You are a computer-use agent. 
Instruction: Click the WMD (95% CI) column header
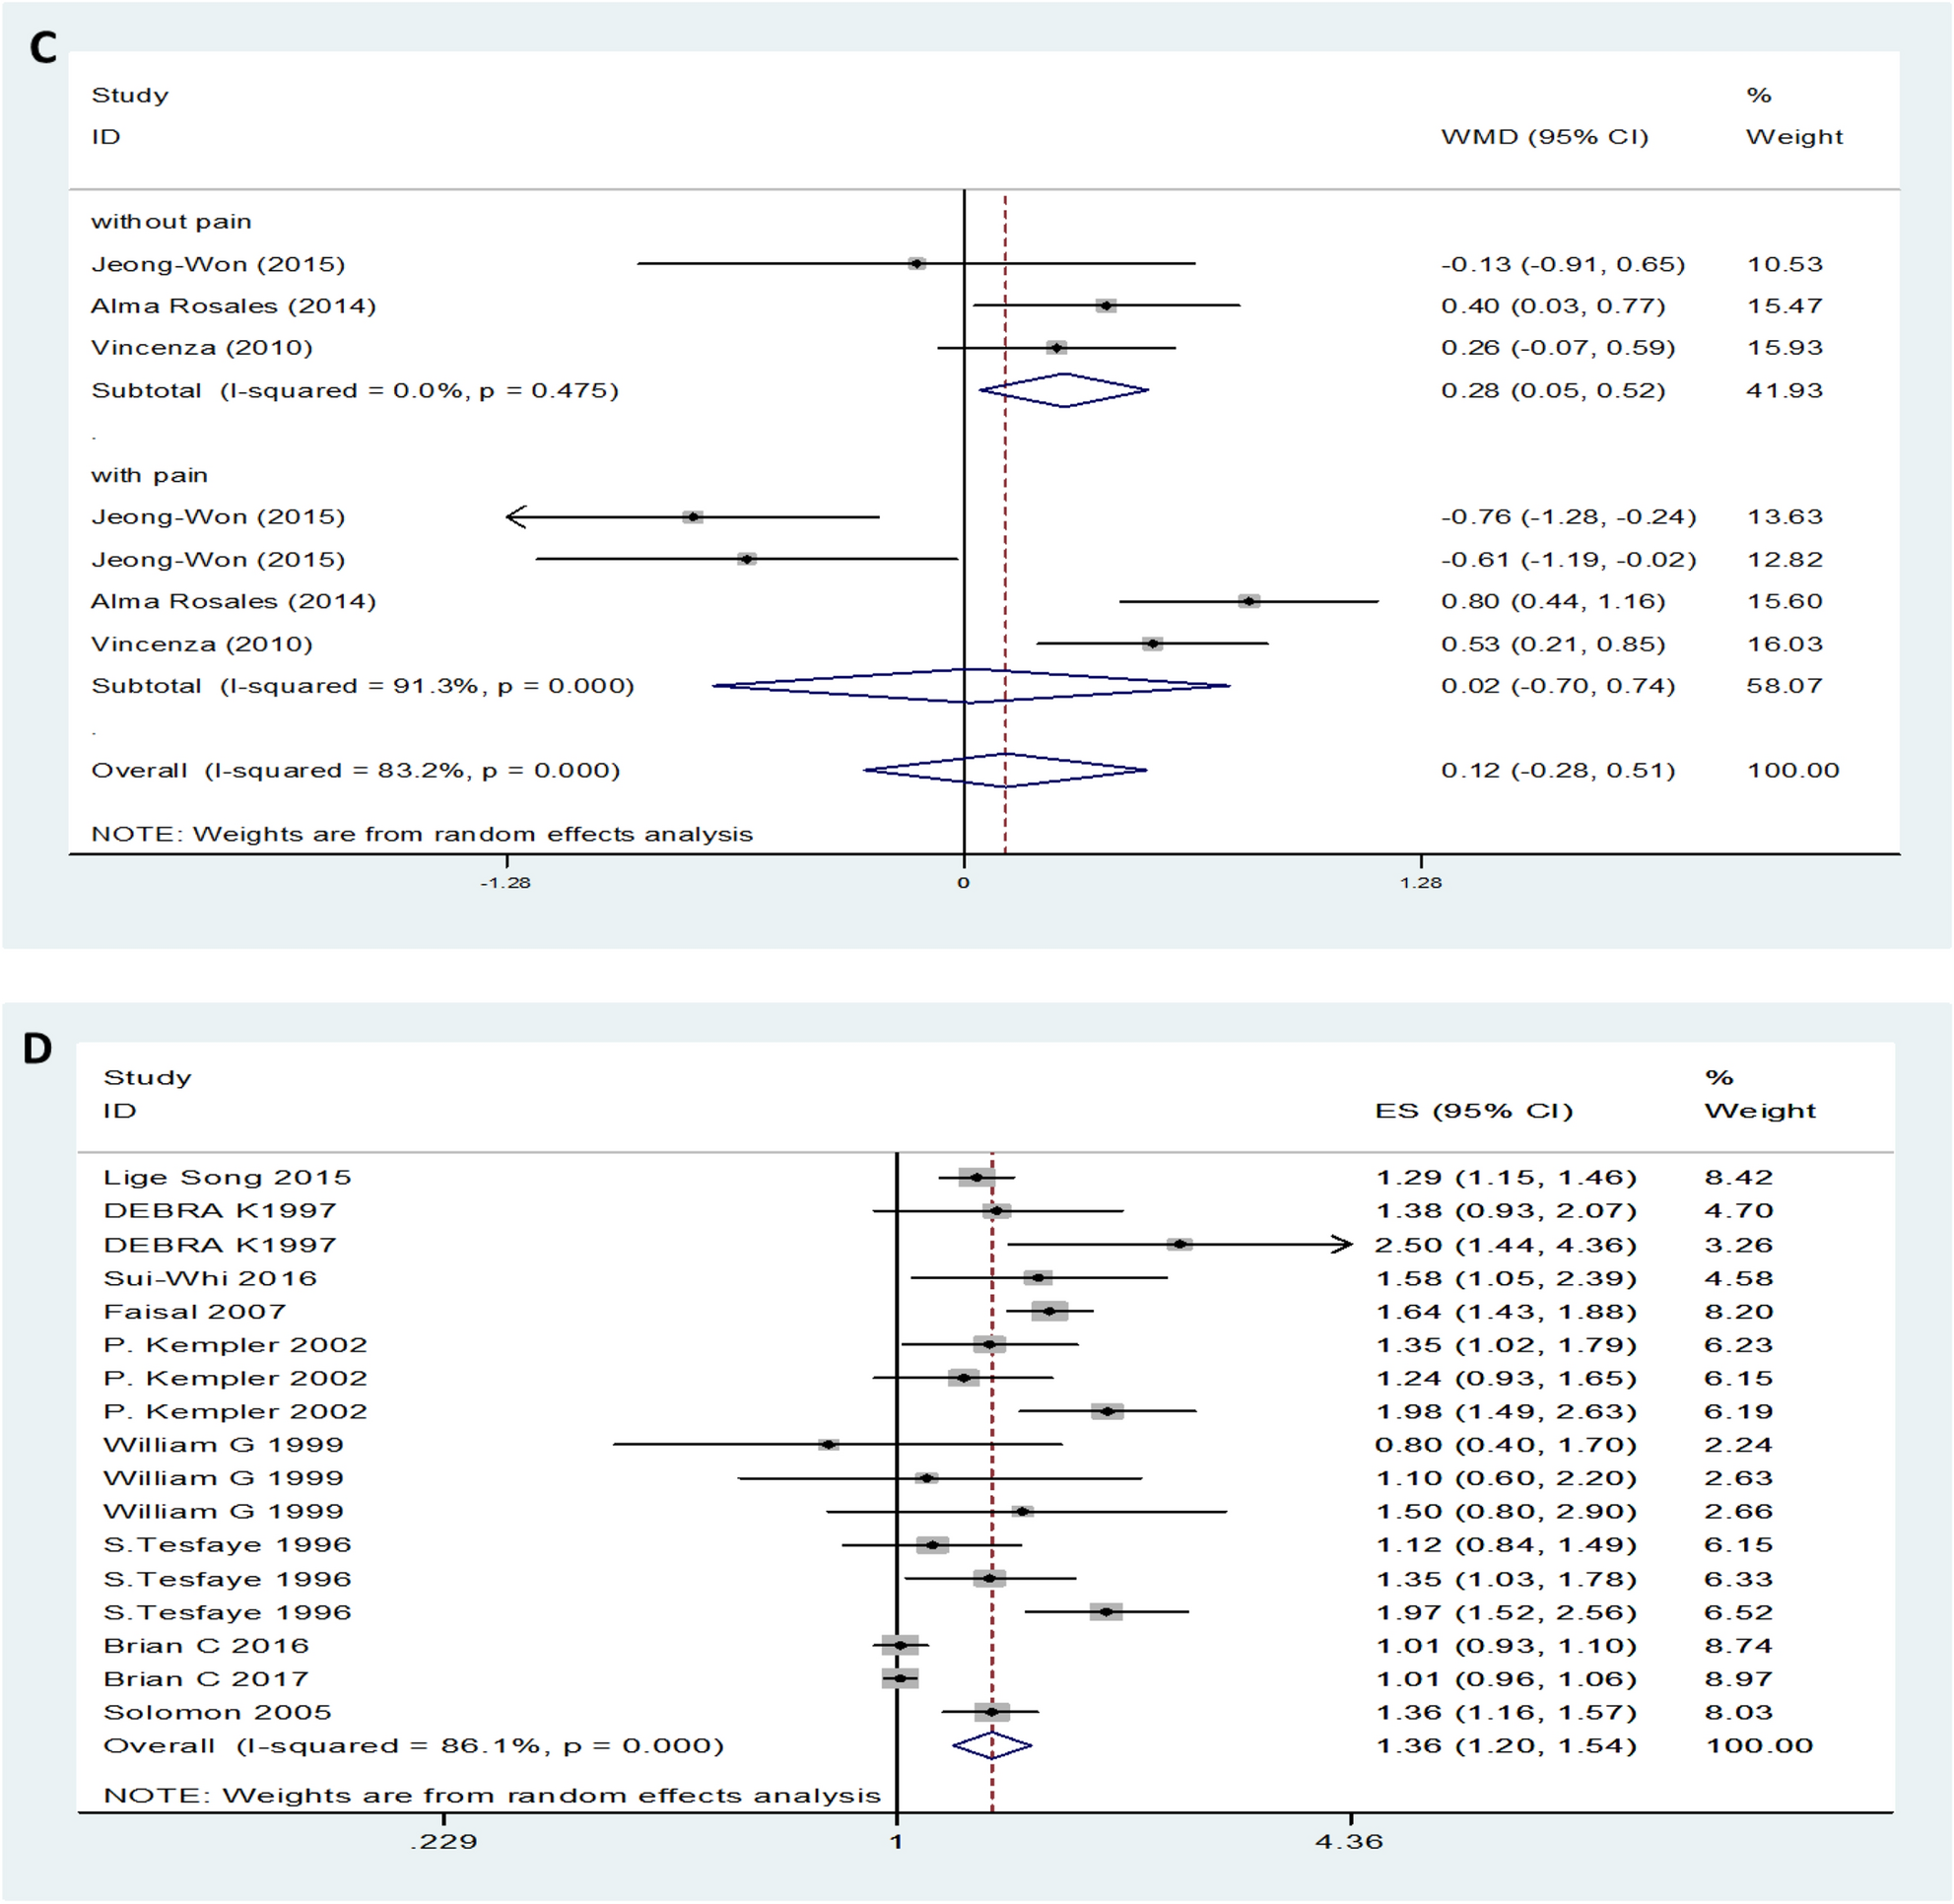1544,137
